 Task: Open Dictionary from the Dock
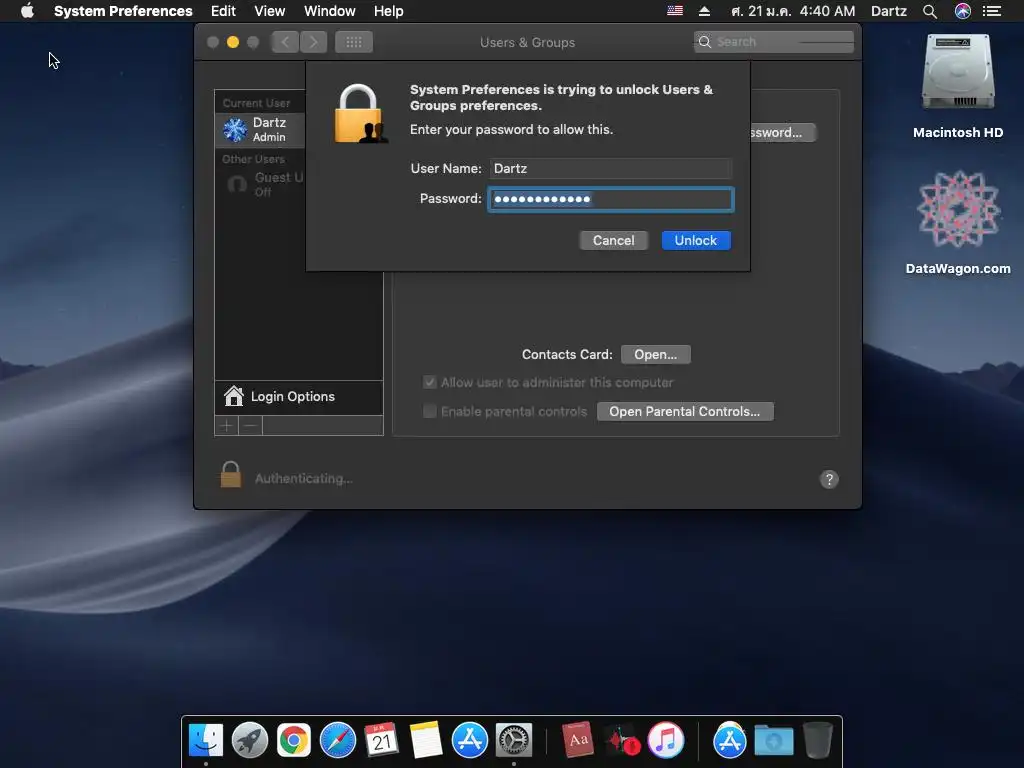[578, 740]
